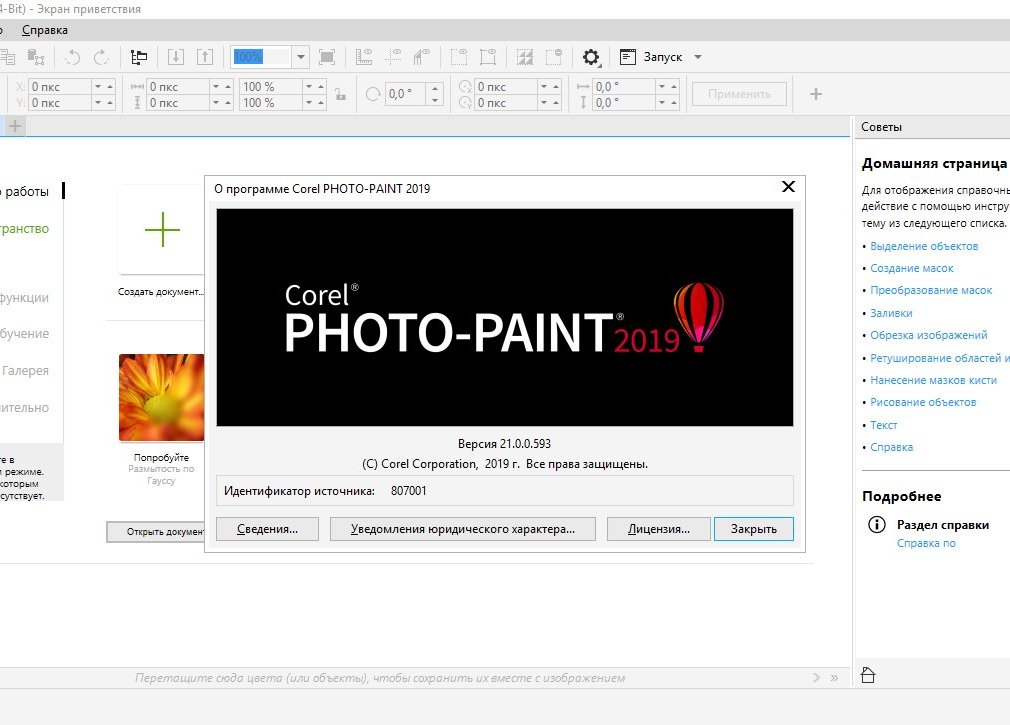Click the Идентификатор источника value 807001
The width and height of the screenshot is (1010, 725).
tap(408, 491)
